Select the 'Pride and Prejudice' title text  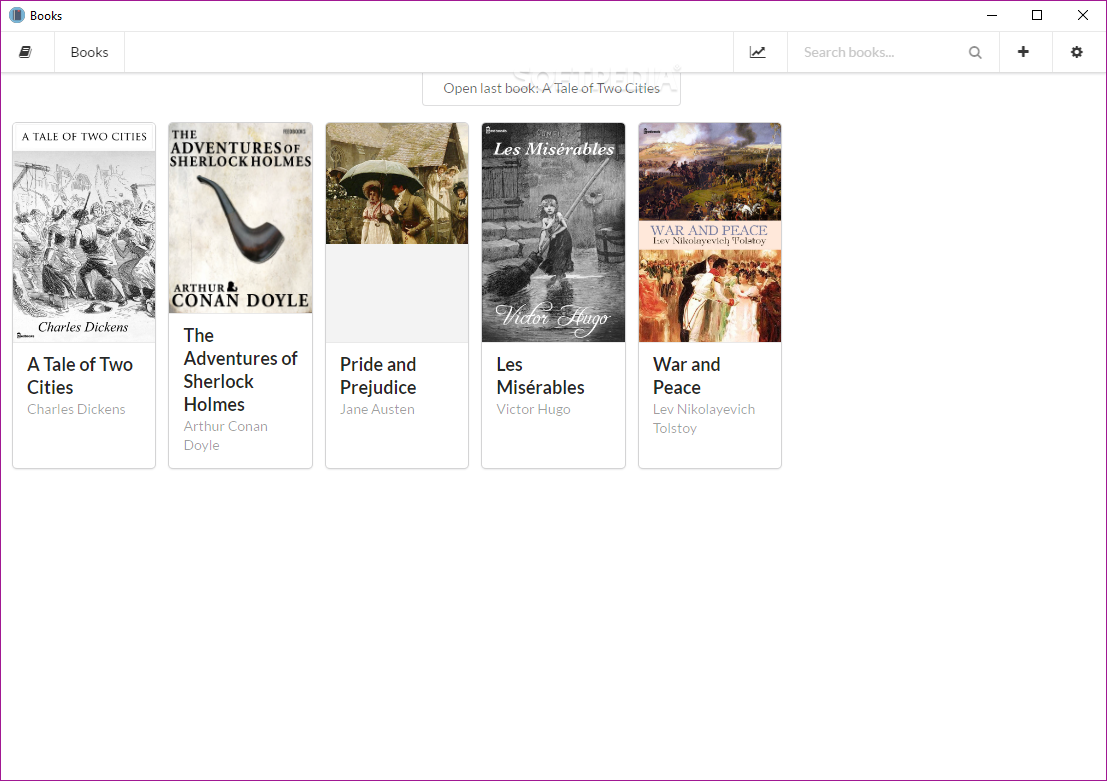click(378, 376)
